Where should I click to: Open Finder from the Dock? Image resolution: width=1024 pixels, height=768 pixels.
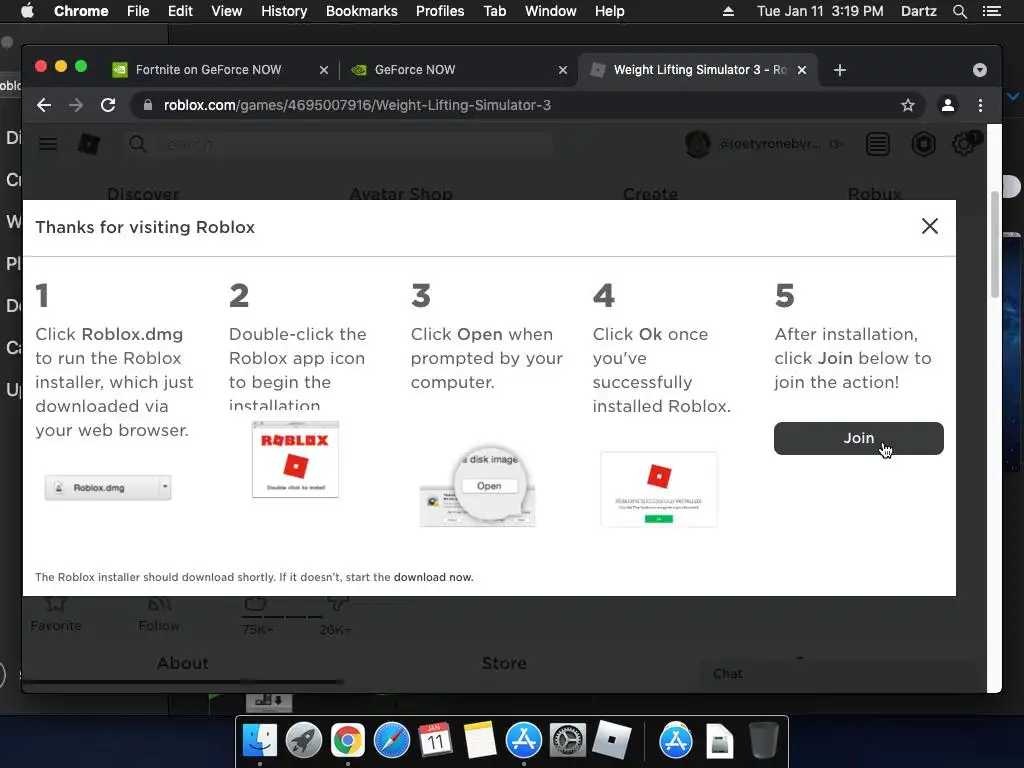coord(260,741)
